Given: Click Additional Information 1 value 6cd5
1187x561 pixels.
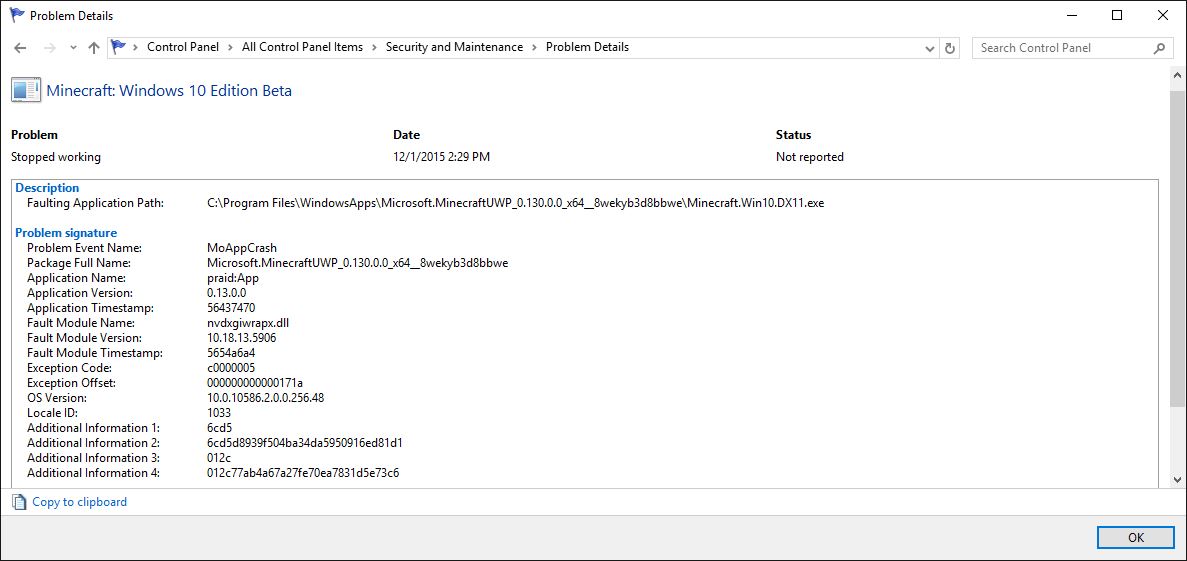Looking at the screenshot, I should [219, 428].
